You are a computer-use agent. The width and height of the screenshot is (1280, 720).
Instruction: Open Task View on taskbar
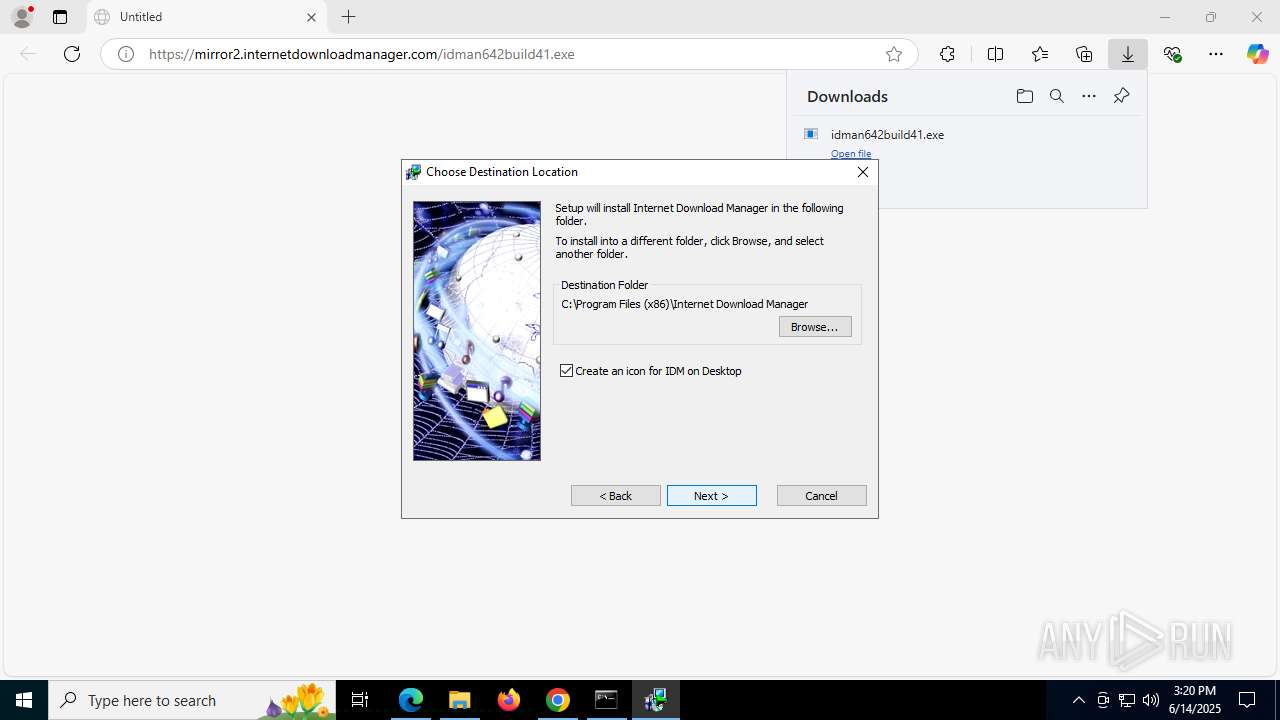[360, 700]
